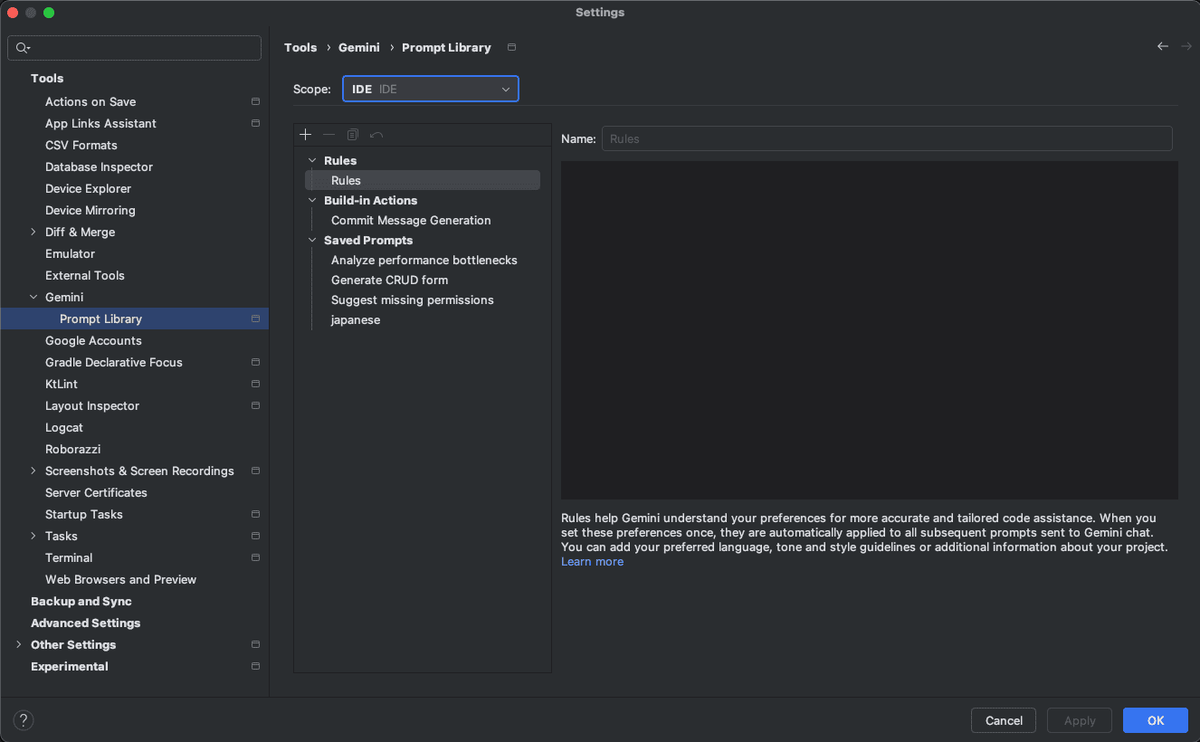This screenshot has width=1200, height=742.
Task: Expand the Diff & Merge chevron
Action: coord(33,232)
